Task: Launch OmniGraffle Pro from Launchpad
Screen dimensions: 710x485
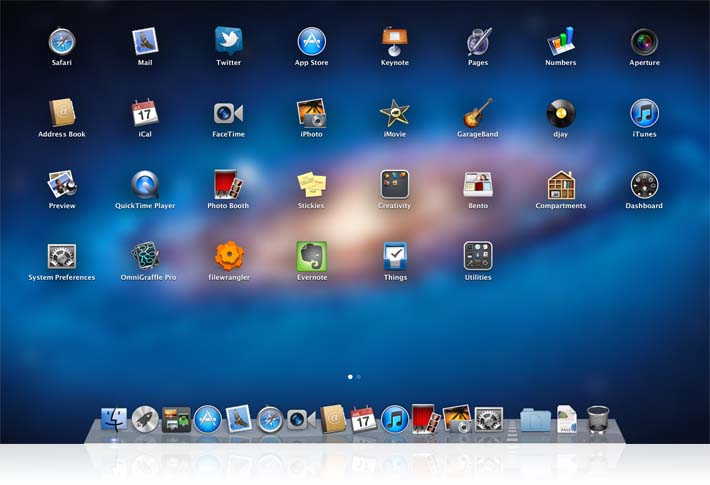Action: tap(146, 256)
